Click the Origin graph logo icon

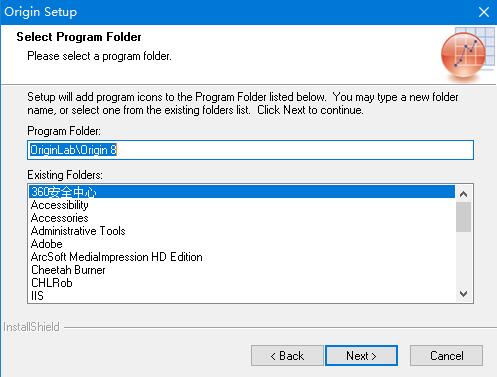point(467,53)
